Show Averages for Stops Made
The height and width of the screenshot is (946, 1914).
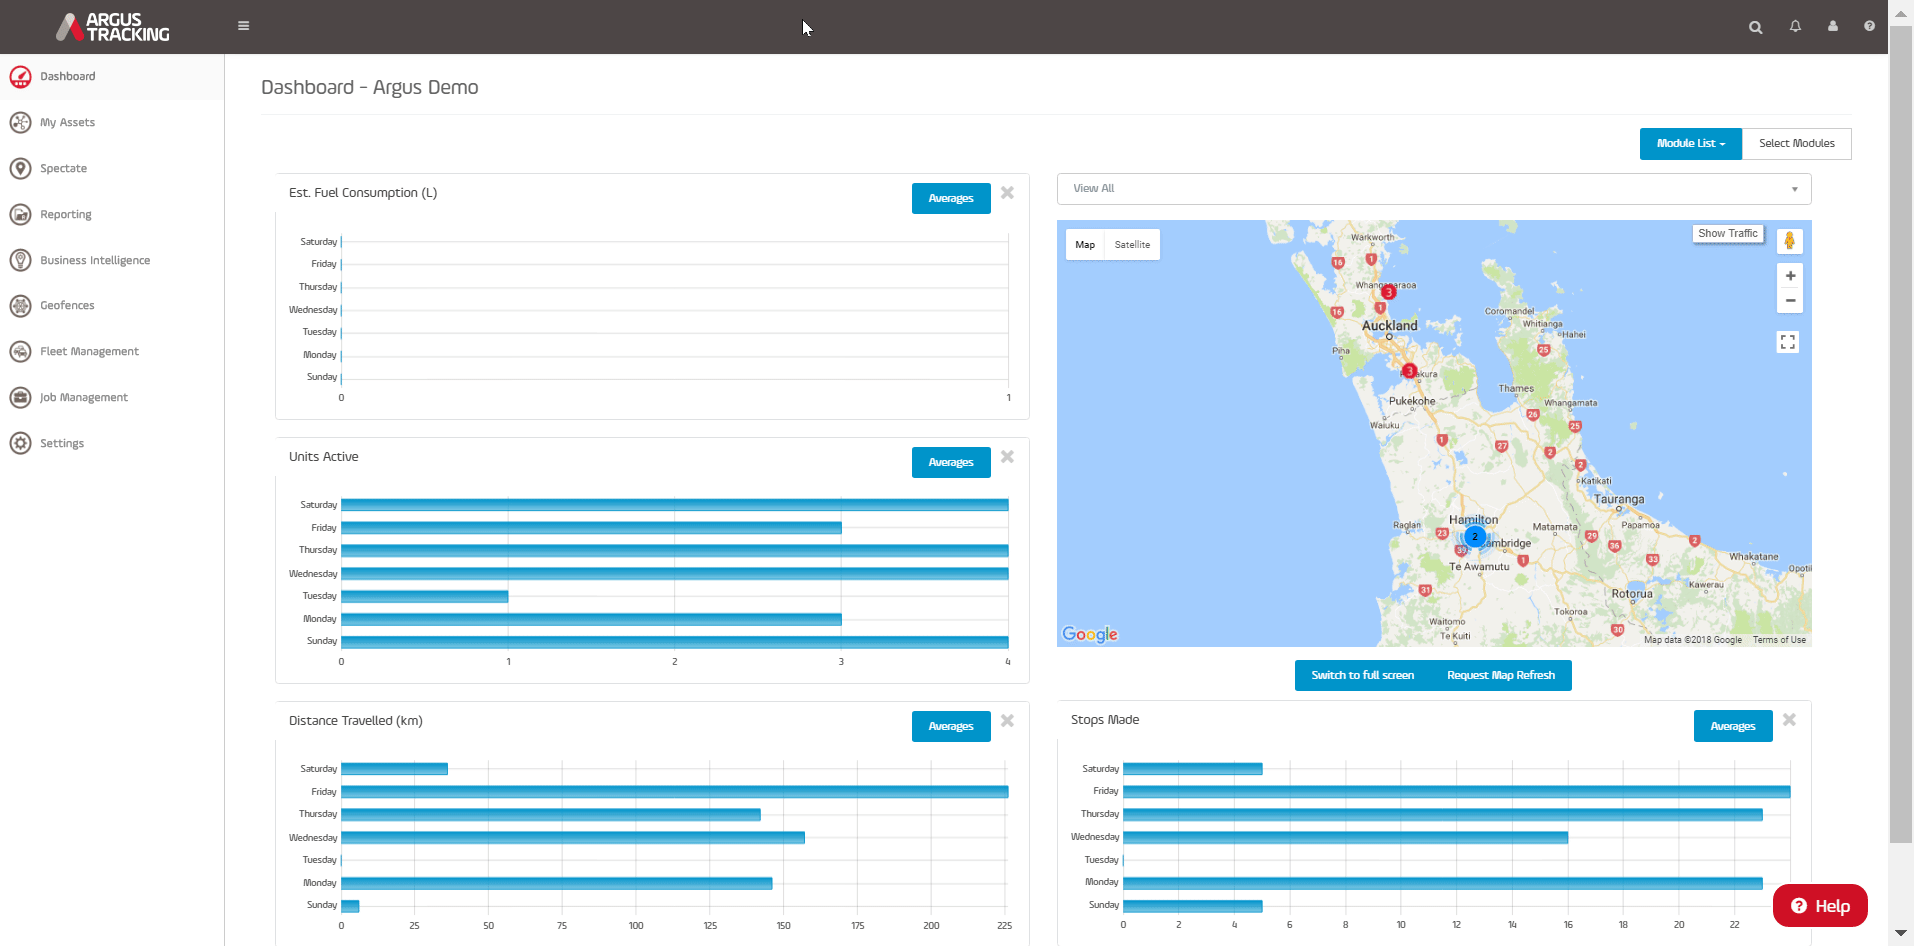pyautogui.click(x=1733, y=726)
